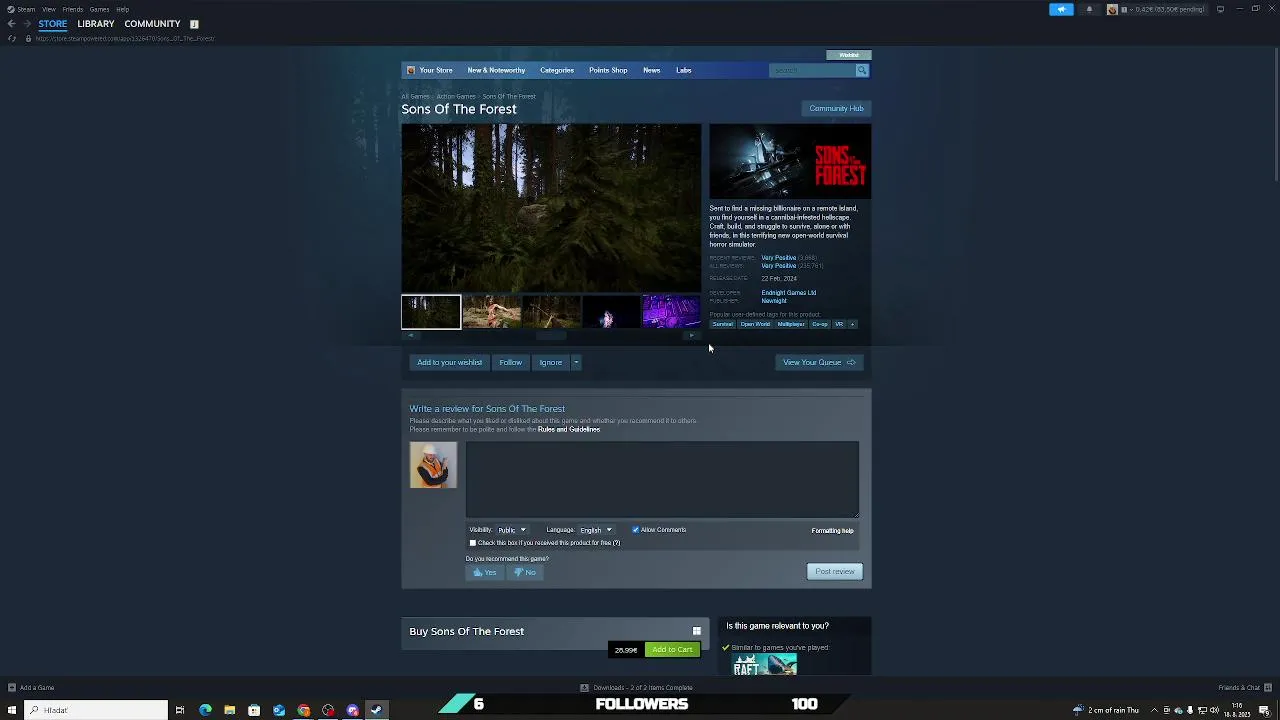Click the green Add to Cart button
1280x720 pixels.
coord(672,650)
